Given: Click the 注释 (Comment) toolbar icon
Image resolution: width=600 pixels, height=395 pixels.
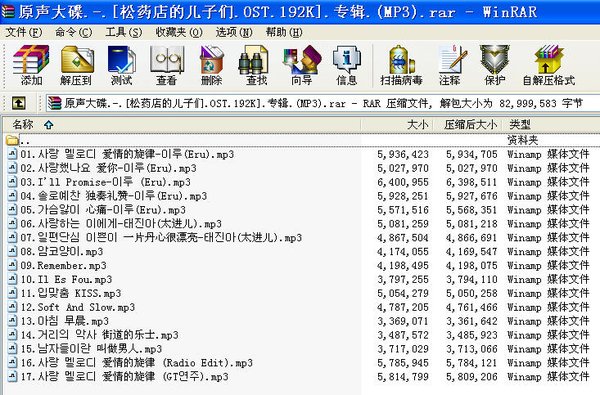Looking at the screenshot, I should click(x=450, y=65).
